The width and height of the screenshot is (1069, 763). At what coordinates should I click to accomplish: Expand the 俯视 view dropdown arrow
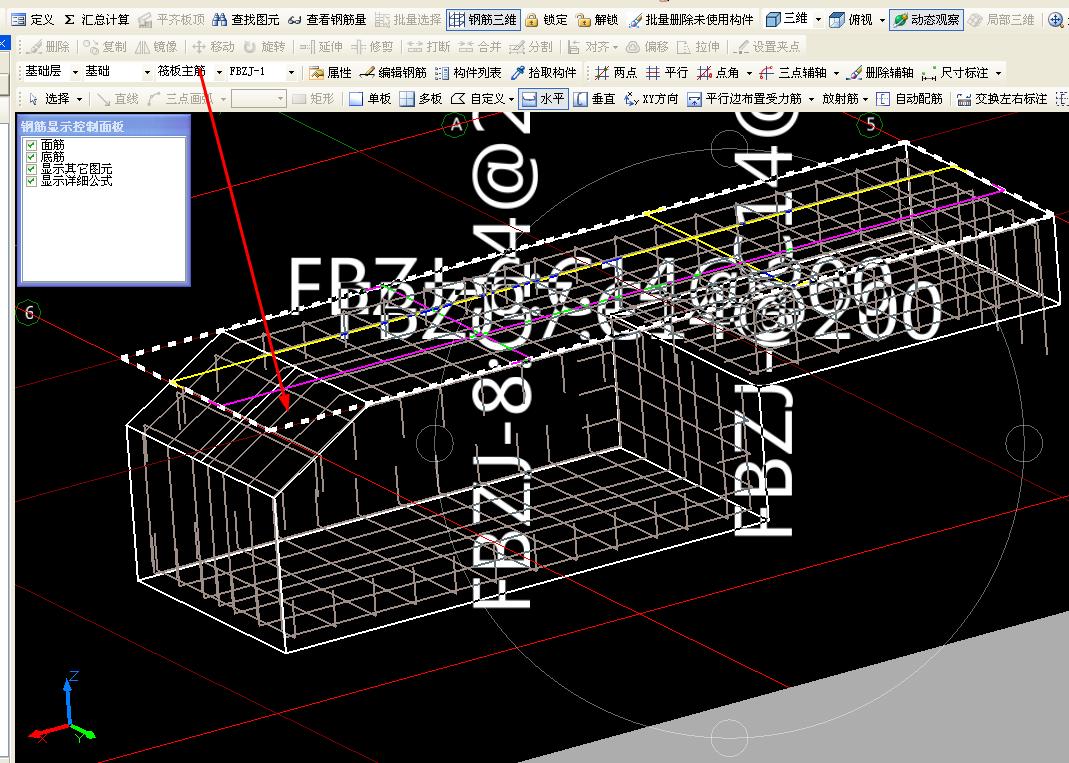pyautogui.click(x=882, y=20)
